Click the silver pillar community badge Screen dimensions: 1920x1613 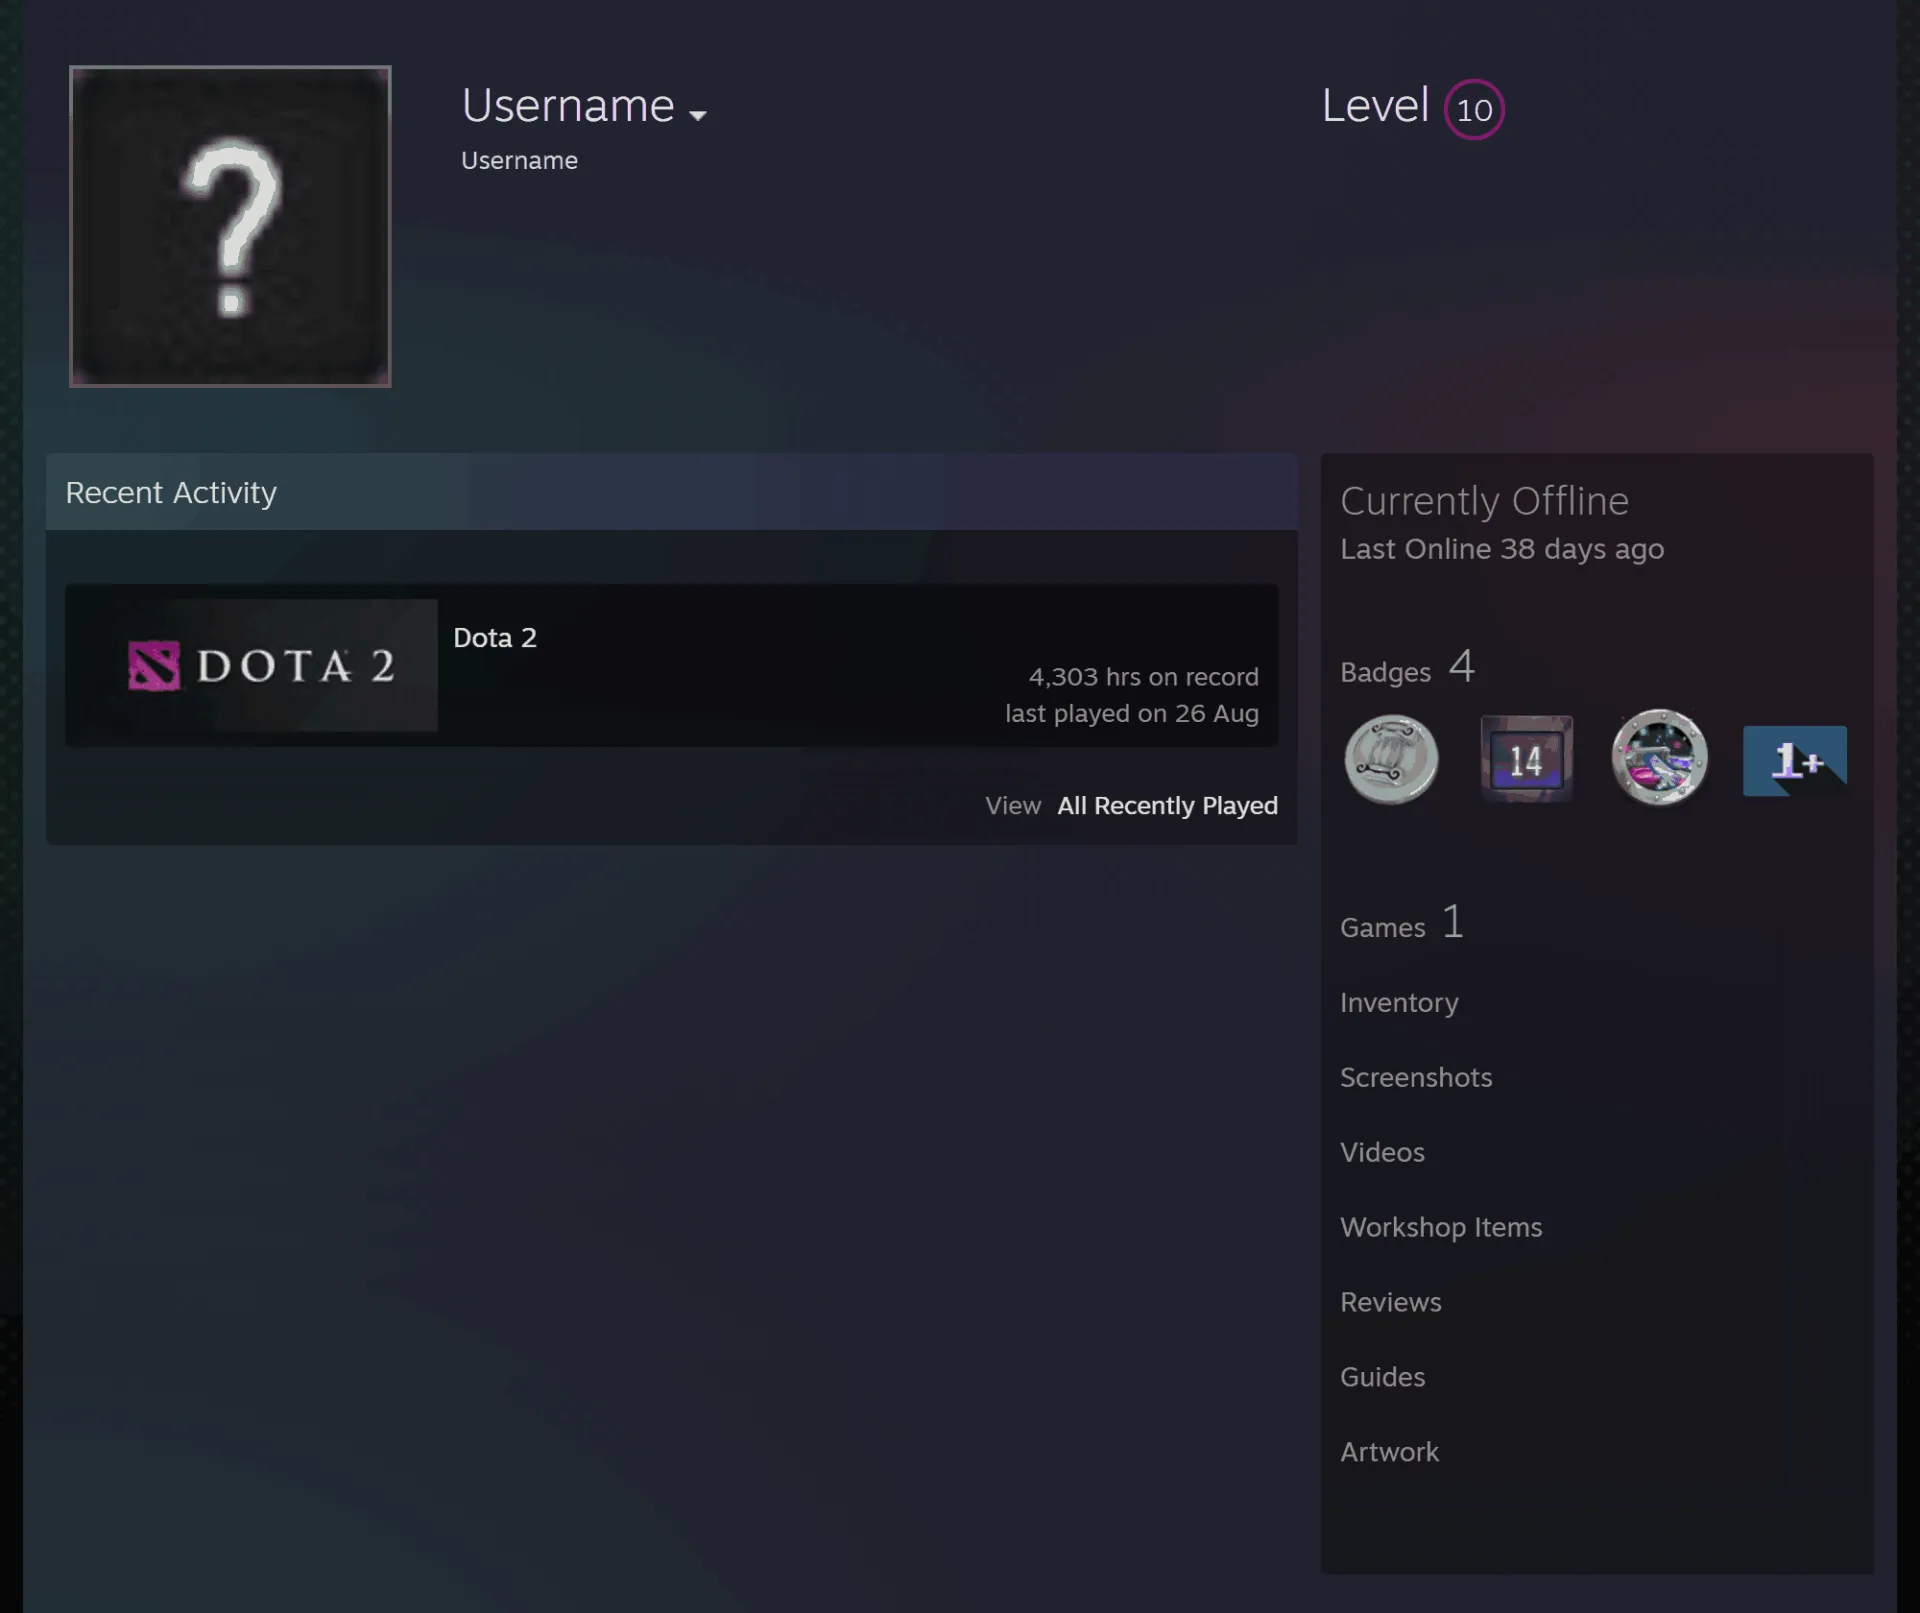pyautogui.click(x=1391, y=759)
